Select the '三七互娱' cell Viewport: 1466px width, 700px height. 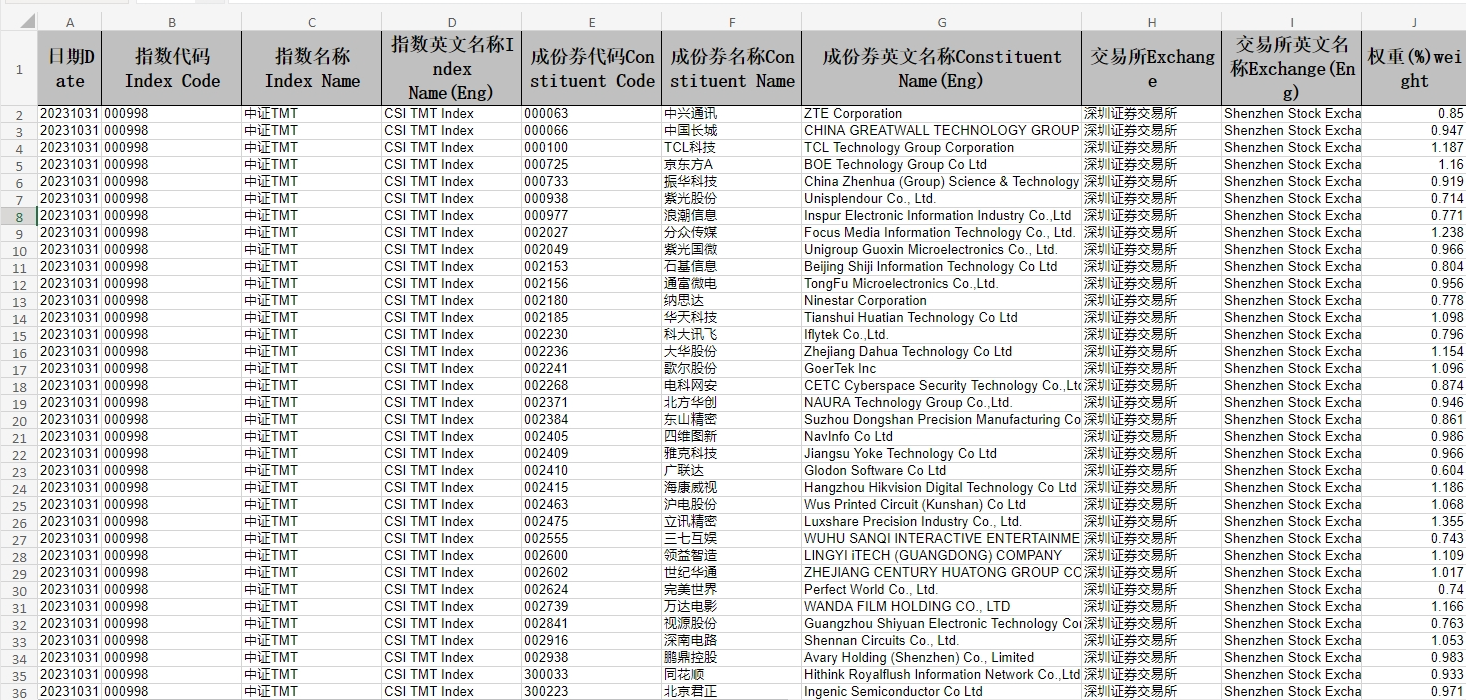(732, 539)
